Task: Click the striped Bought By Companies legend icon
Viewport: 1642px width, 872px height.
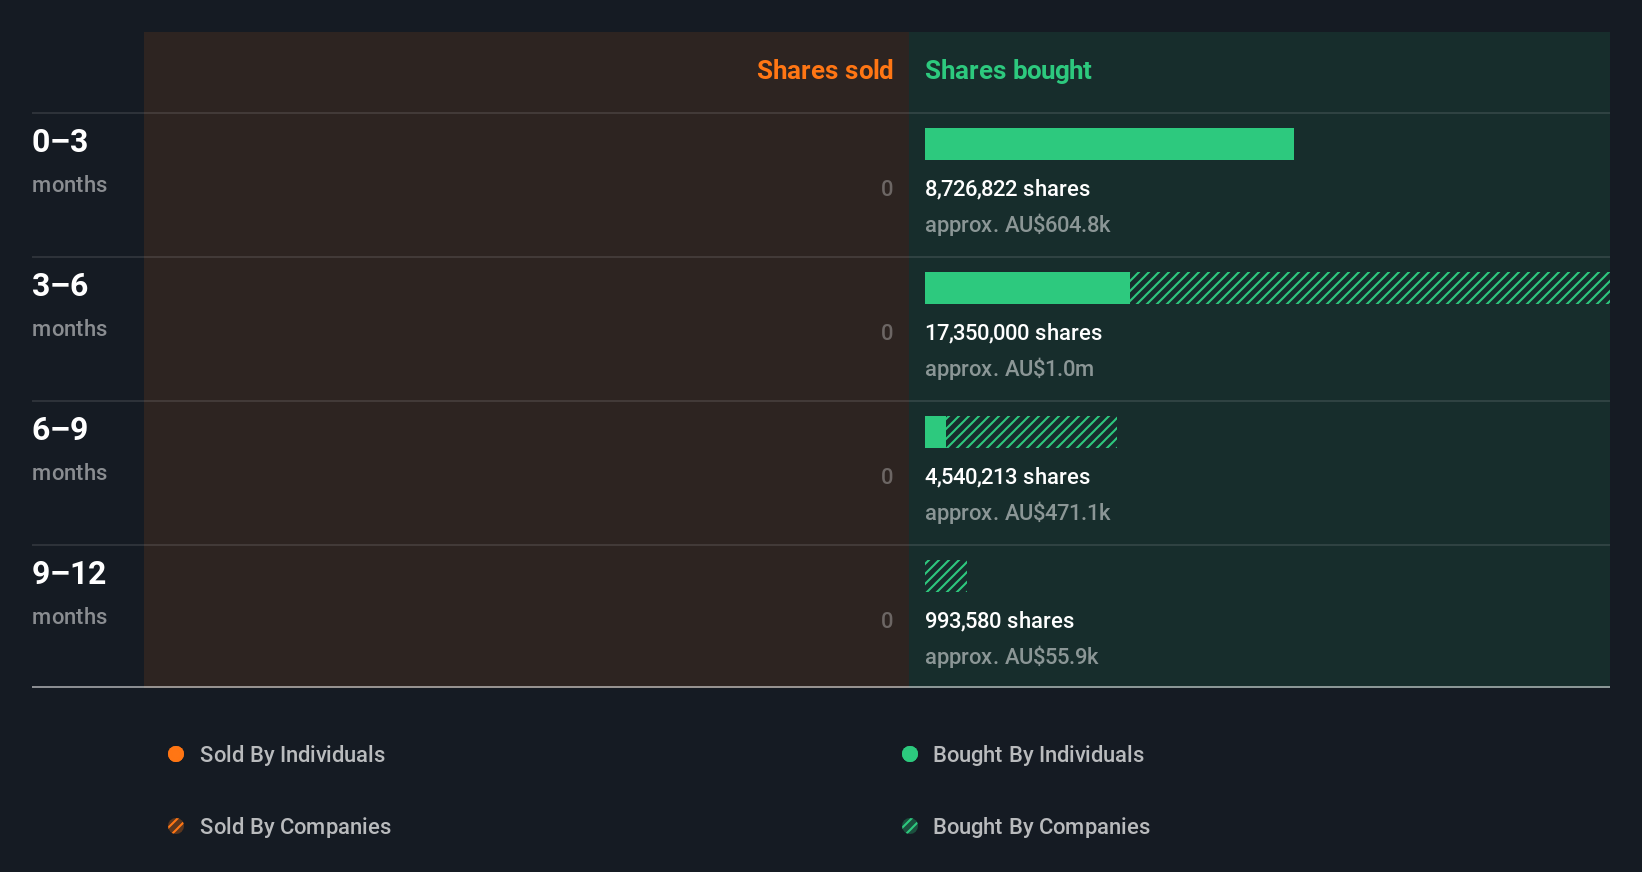Action: point(910,826)
